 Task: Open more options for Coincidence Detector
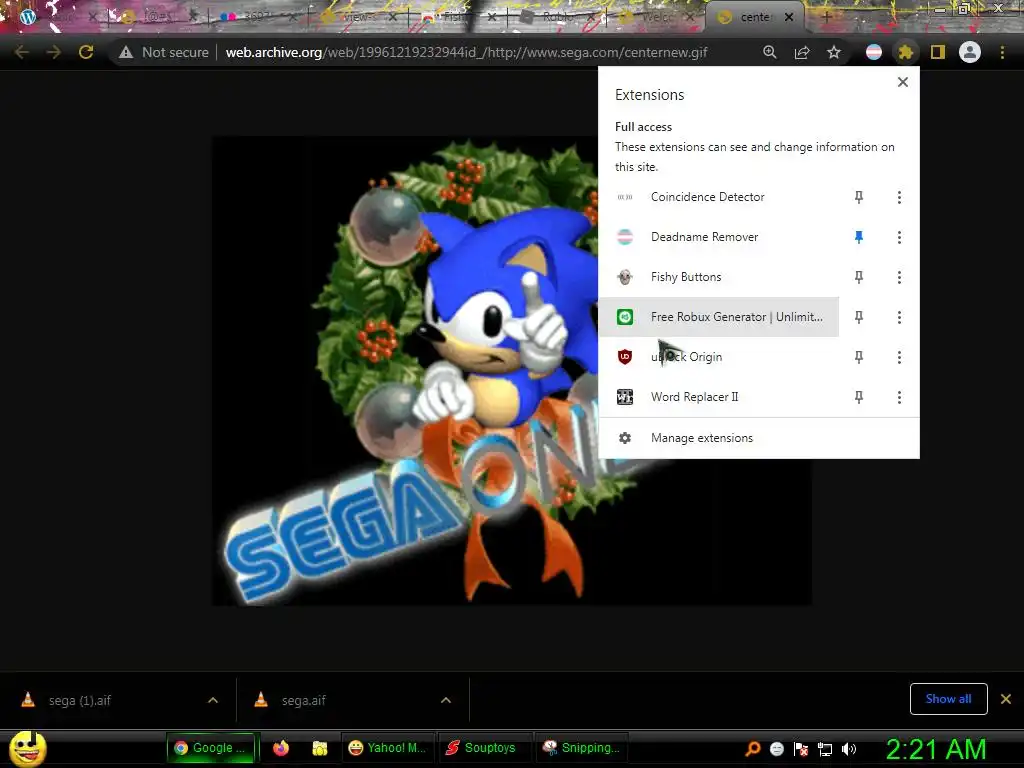tap(899, 197)
